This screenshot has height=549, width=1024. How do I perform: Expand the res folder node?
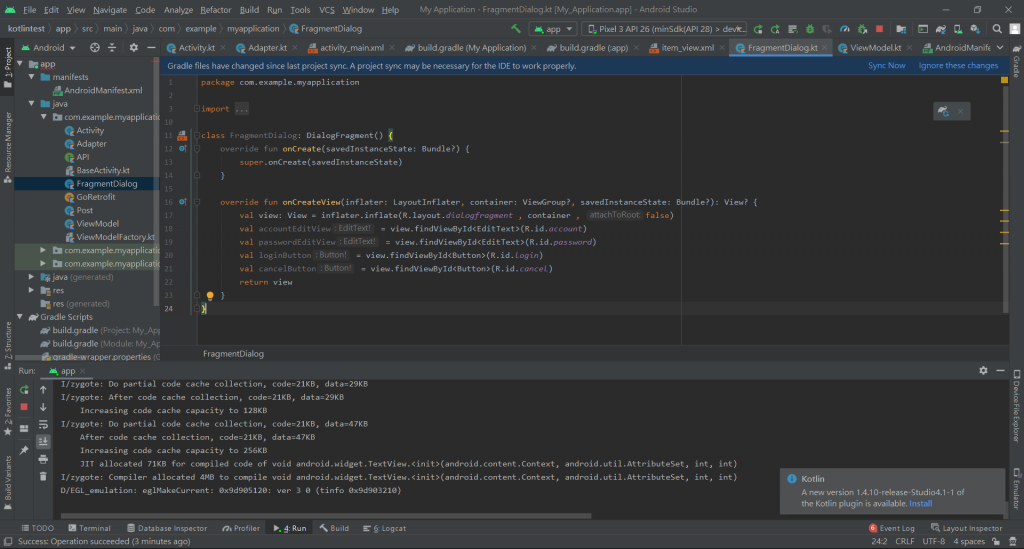pos(32,290)
